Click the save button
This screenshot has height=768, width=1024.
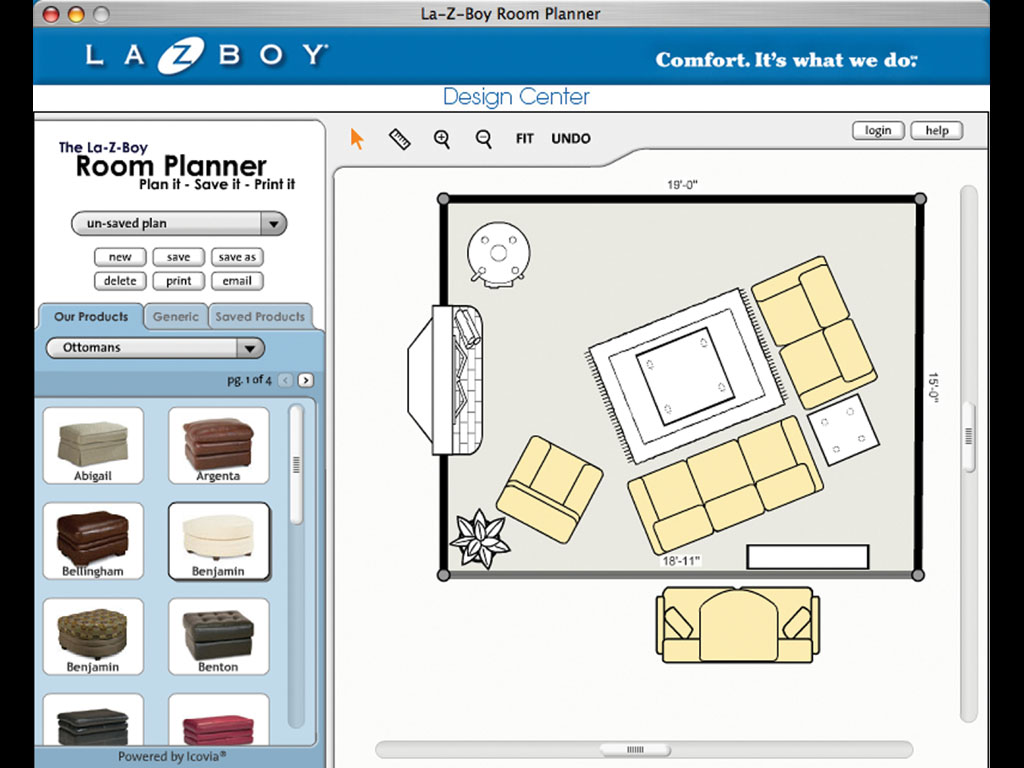point(178,257)
